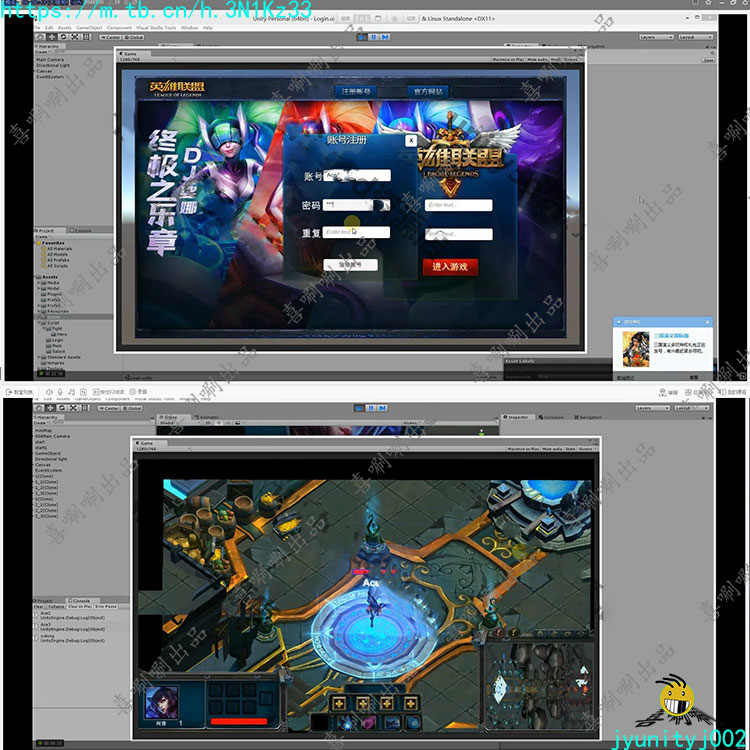Viewport: 750px width, 750px height.
Task: Click 注册帐号 button in login screen
Action: pyautogui.click(x=356, y=91)
